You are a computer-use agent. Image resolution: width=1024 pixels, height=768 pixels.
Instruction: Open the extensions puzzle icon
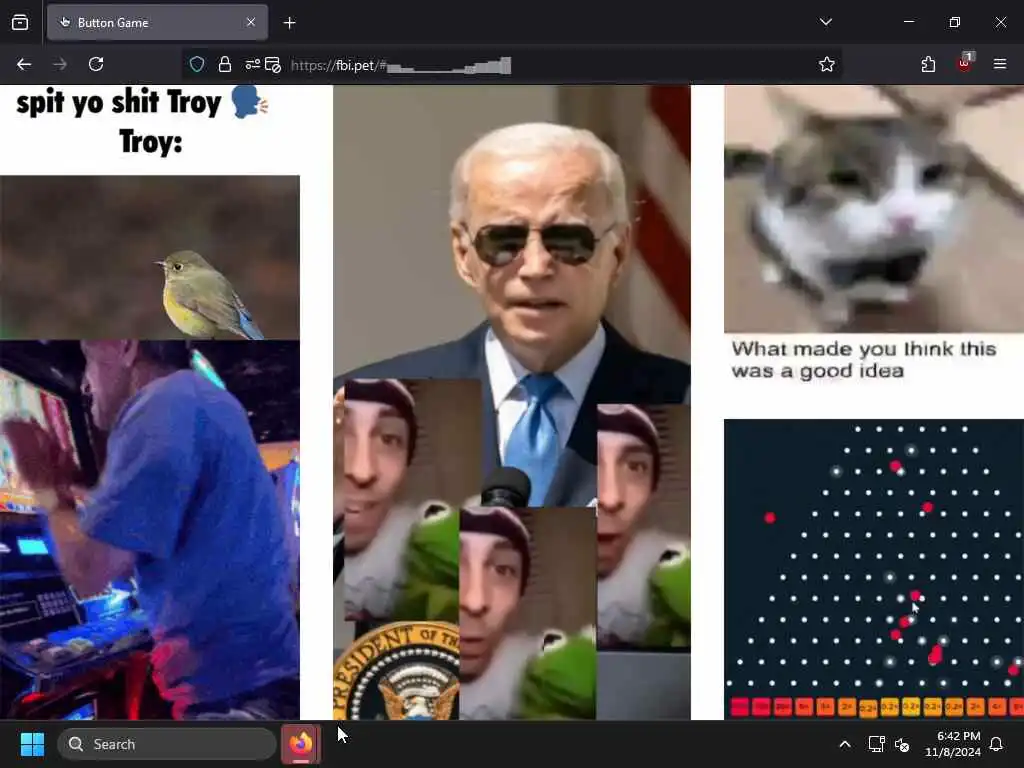click(x=928, y=64)
